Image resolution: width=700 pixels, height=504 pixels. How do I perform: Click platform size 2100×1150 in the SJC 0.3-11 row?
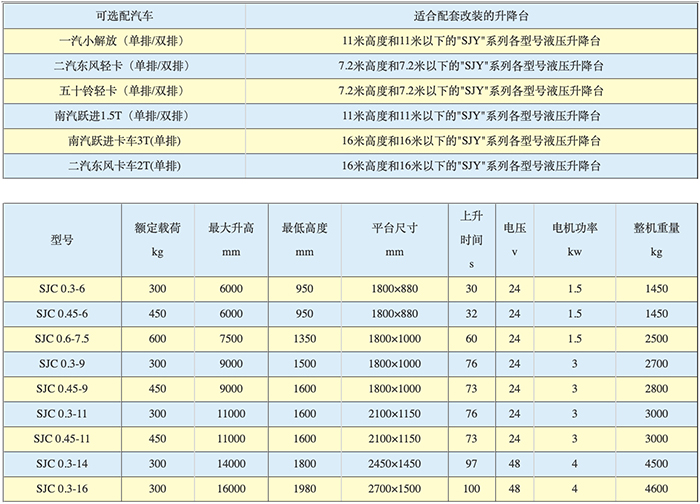[395, 414]
